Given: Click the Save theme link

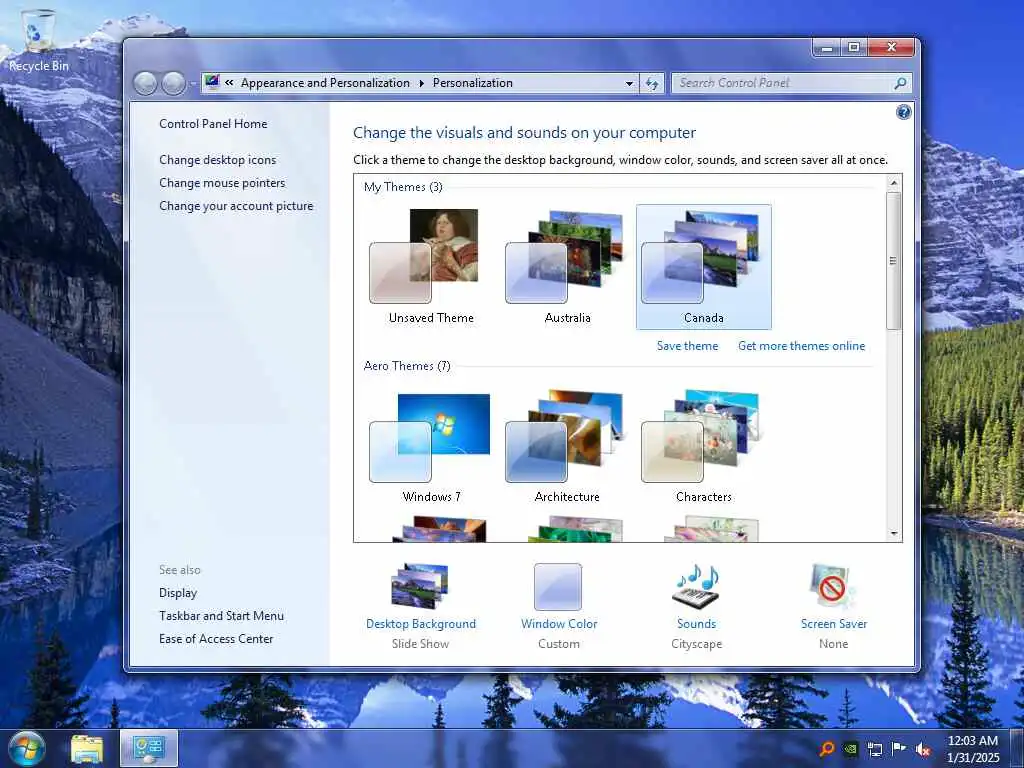Looking at the screenshot, I should click(x=687, y=345).
